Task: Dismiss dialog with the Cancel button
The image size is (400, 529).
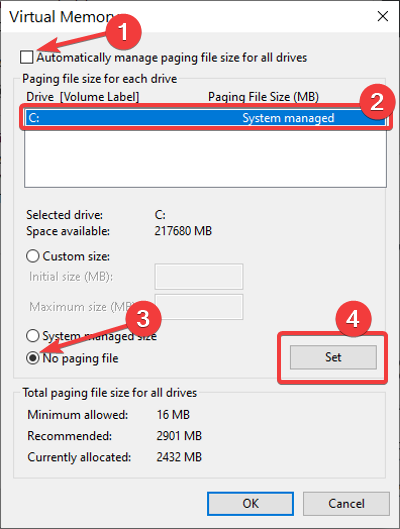Action: click(x=346, y=504)
